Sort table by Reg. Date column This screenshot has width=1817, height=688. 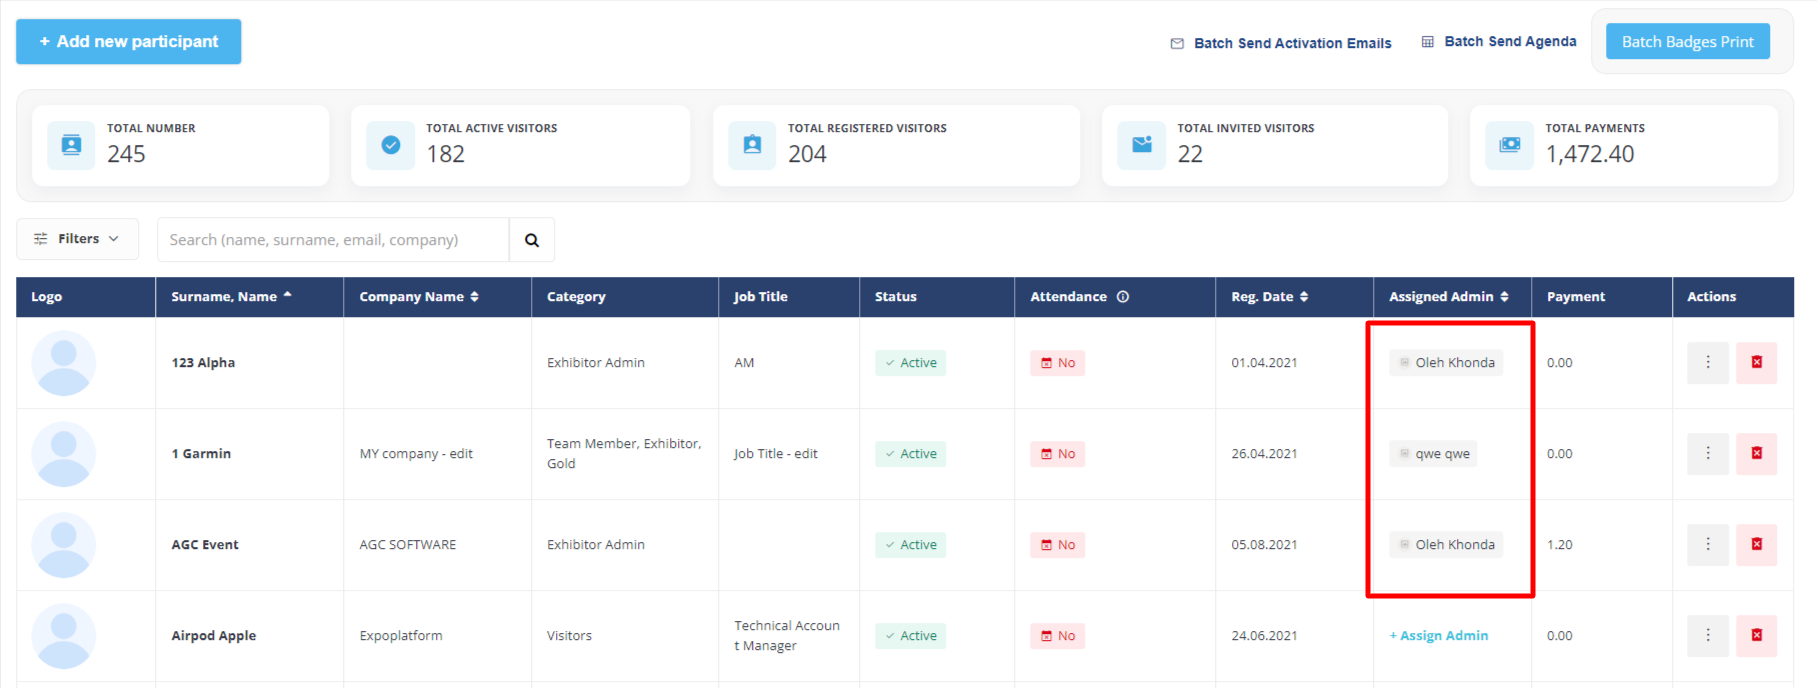[1269, 297]
